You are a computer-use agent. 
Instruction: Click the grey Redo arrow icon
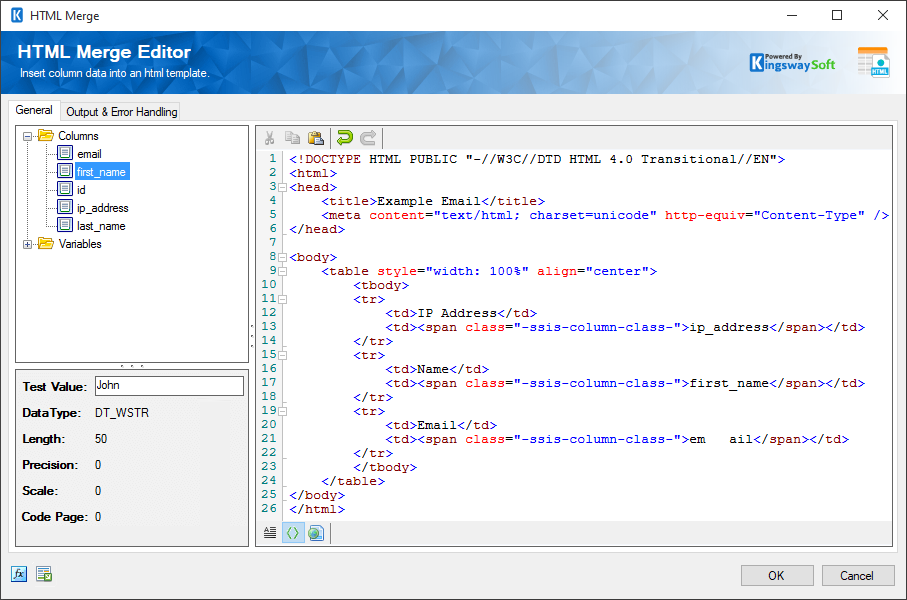point(368,138)
